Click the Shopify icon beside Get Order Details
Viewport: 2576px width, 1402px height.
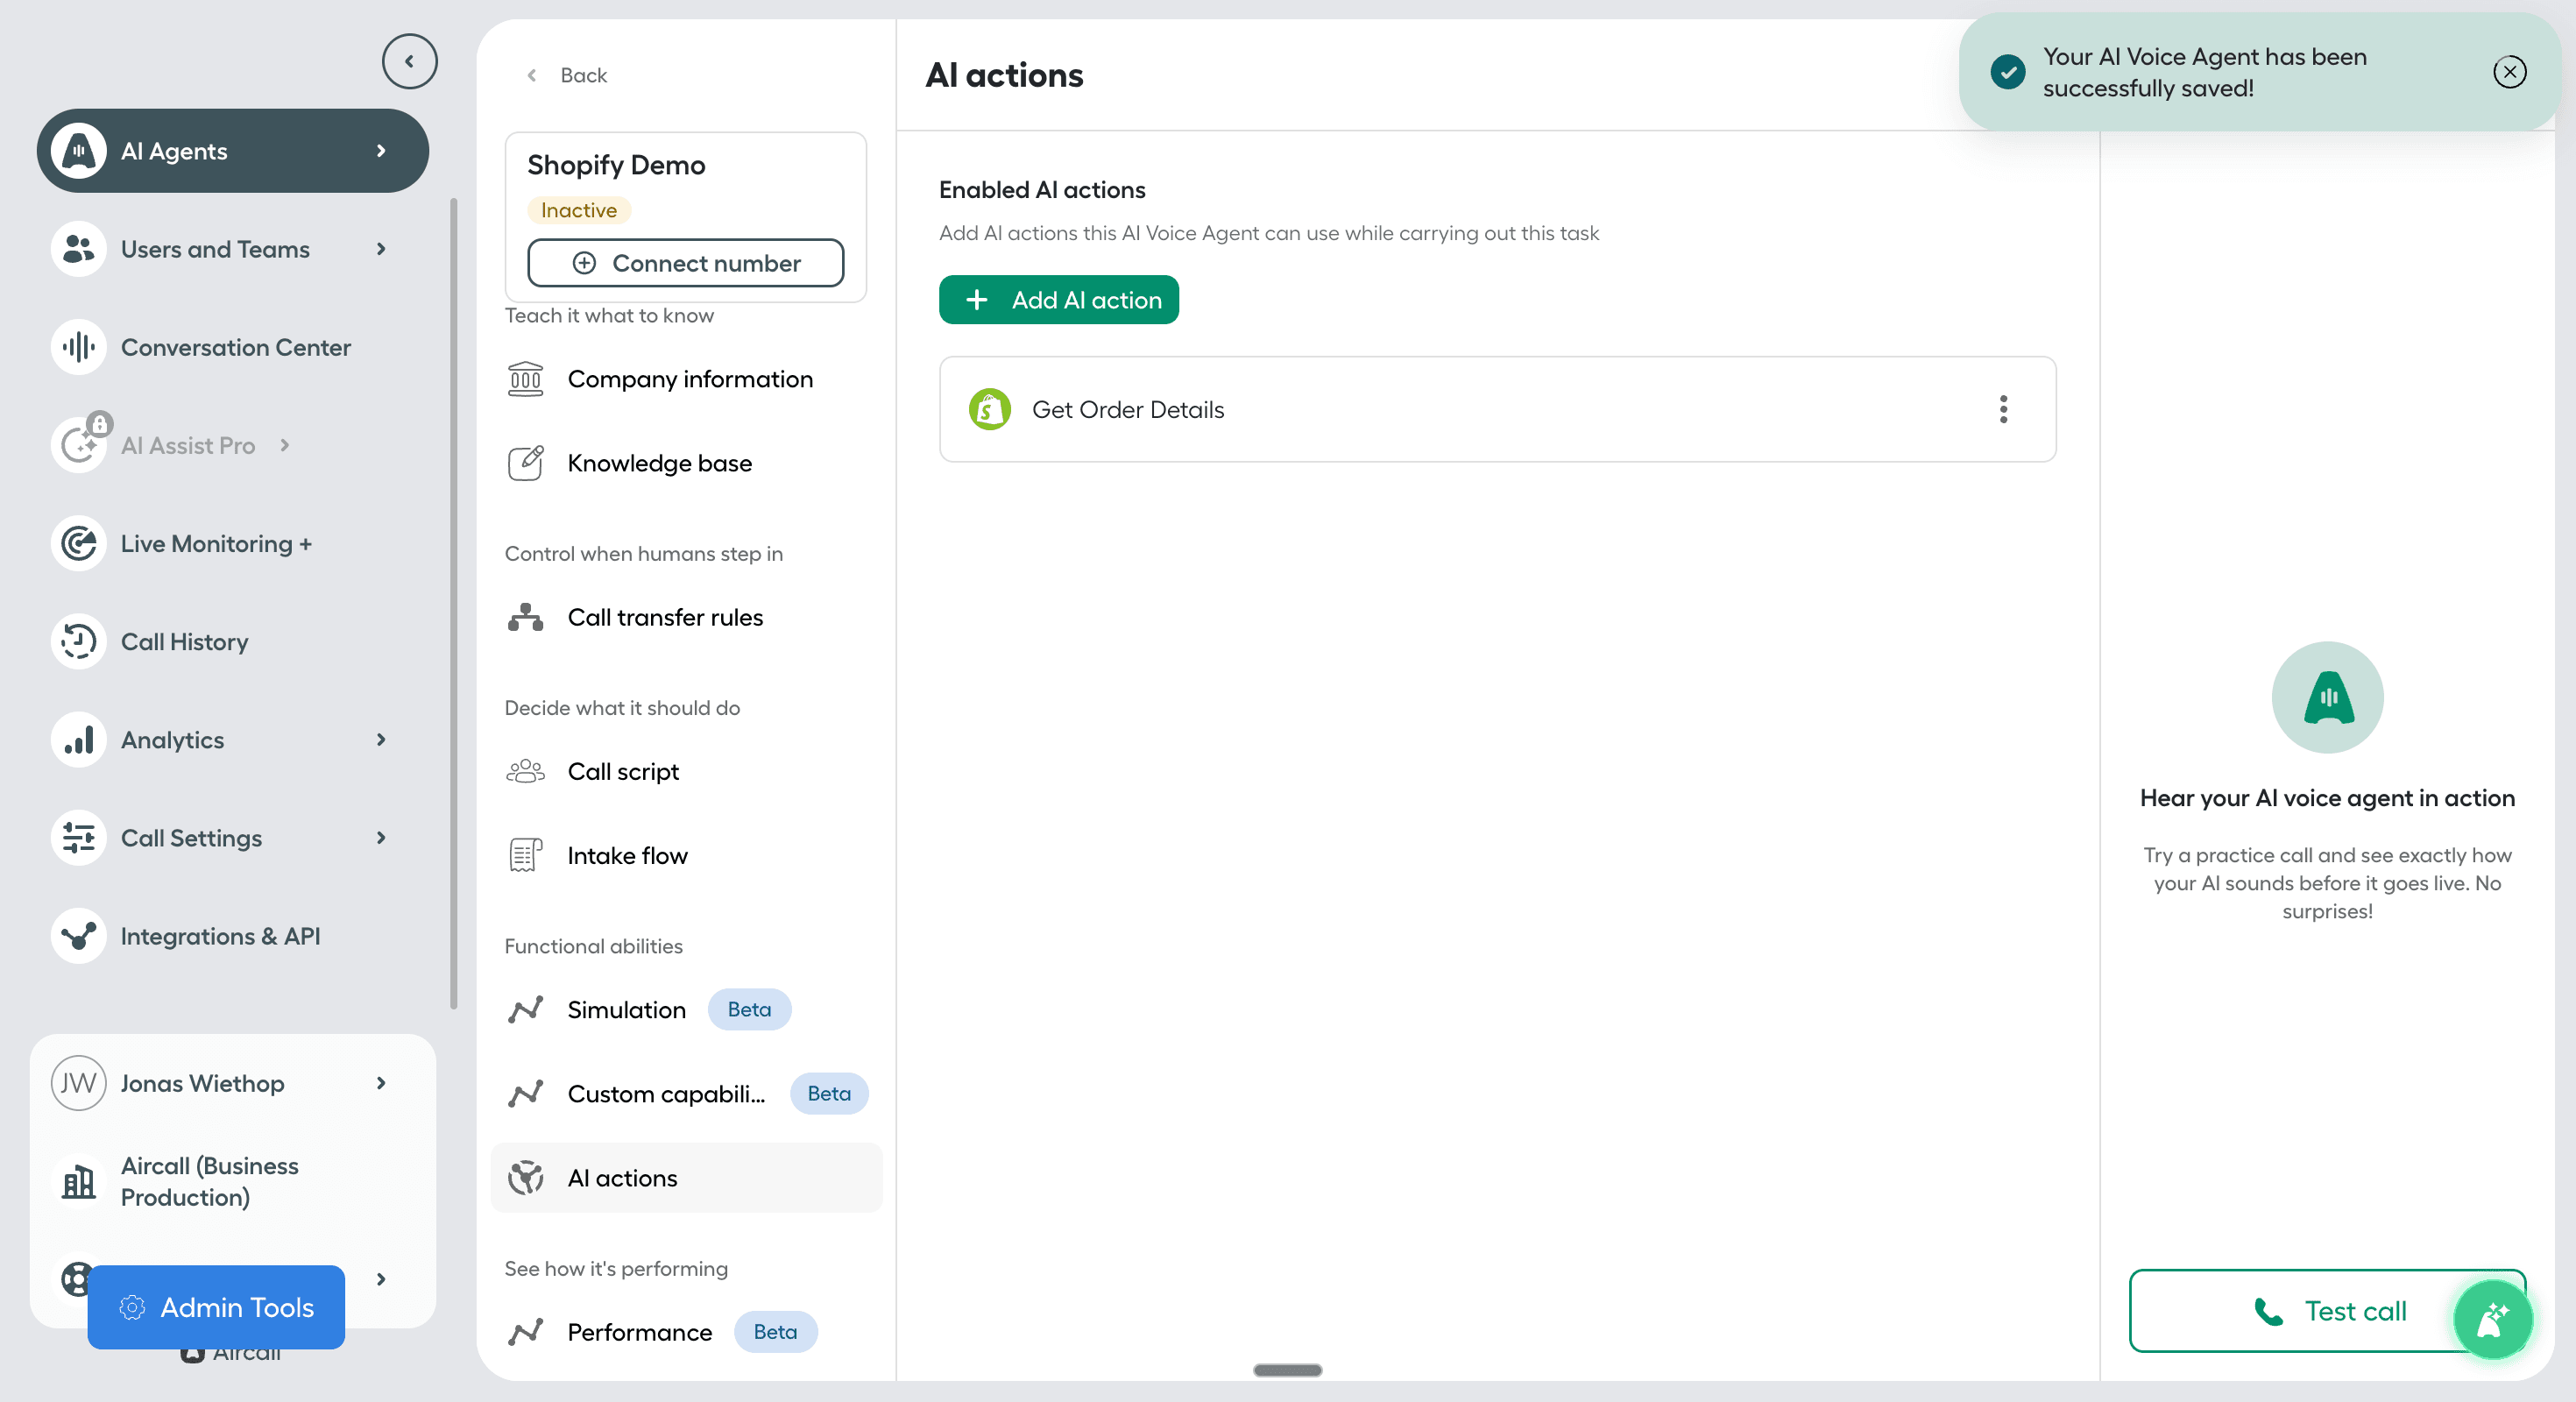989,409
